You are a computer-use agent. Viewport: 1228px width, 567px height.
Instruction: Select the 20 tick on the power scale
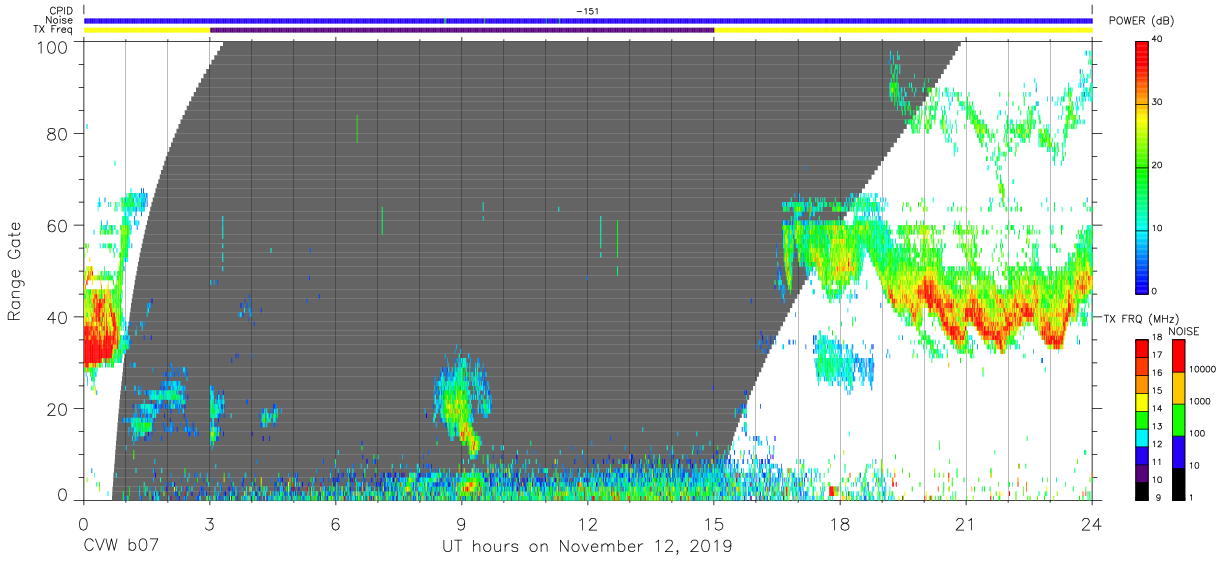pyautogui.click(x=1159, y=165)
